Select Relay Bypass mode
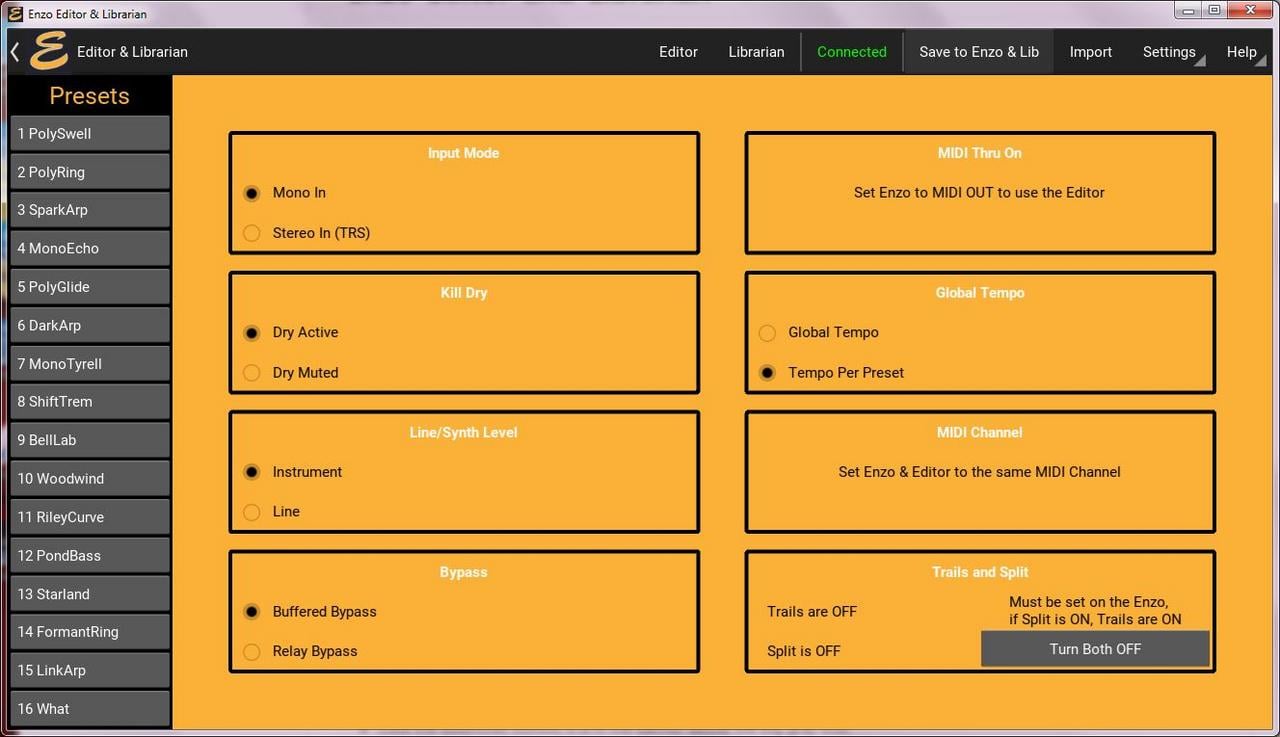Viewport: 1280px width, 737px height. point(252,652)
